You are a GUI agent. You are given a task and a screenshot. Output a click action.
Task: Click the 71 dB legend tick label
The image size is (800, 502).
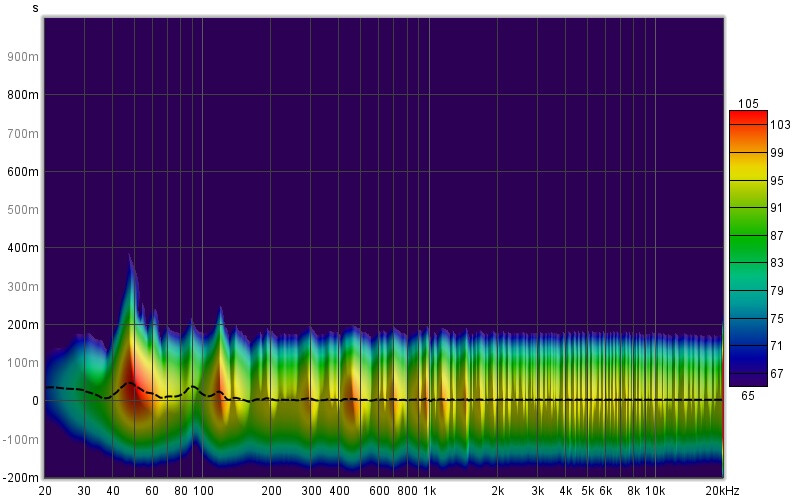[x=777, y=346]
